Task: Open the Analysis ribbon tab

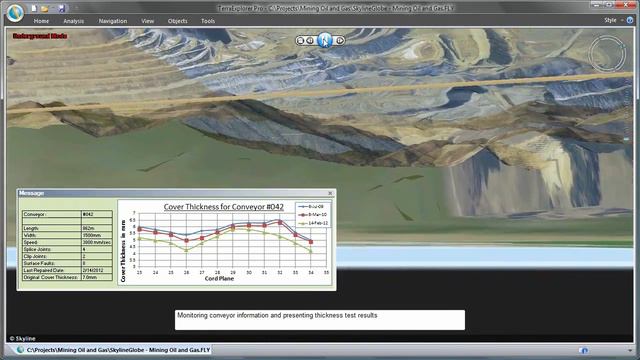Action: tap(73, 21)
